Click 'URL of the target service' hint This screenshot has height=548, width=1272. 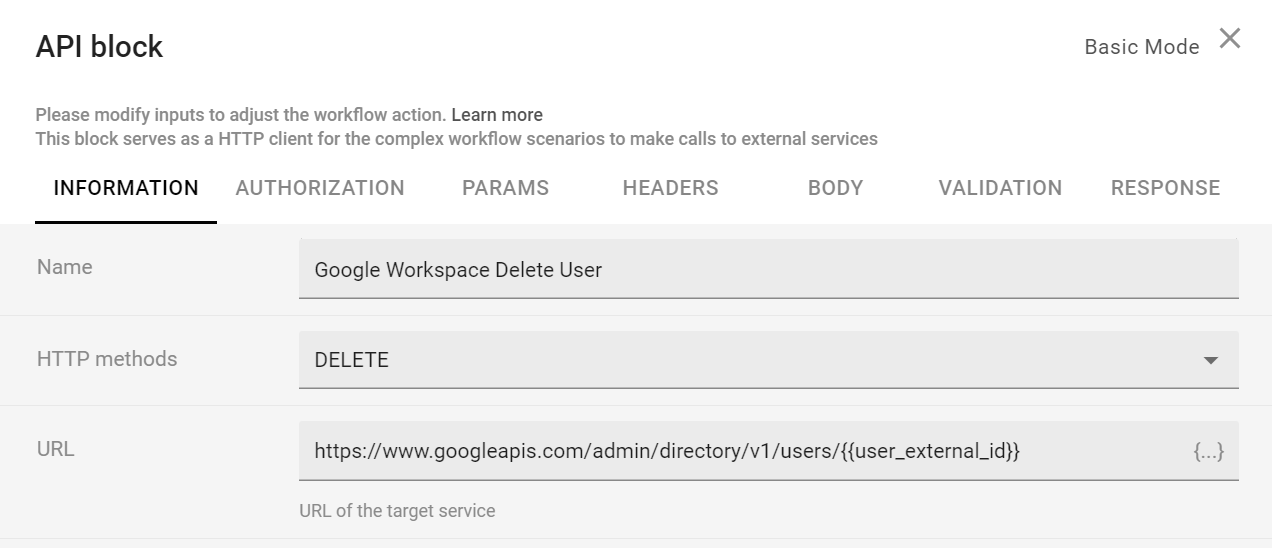tap(397, 511)
